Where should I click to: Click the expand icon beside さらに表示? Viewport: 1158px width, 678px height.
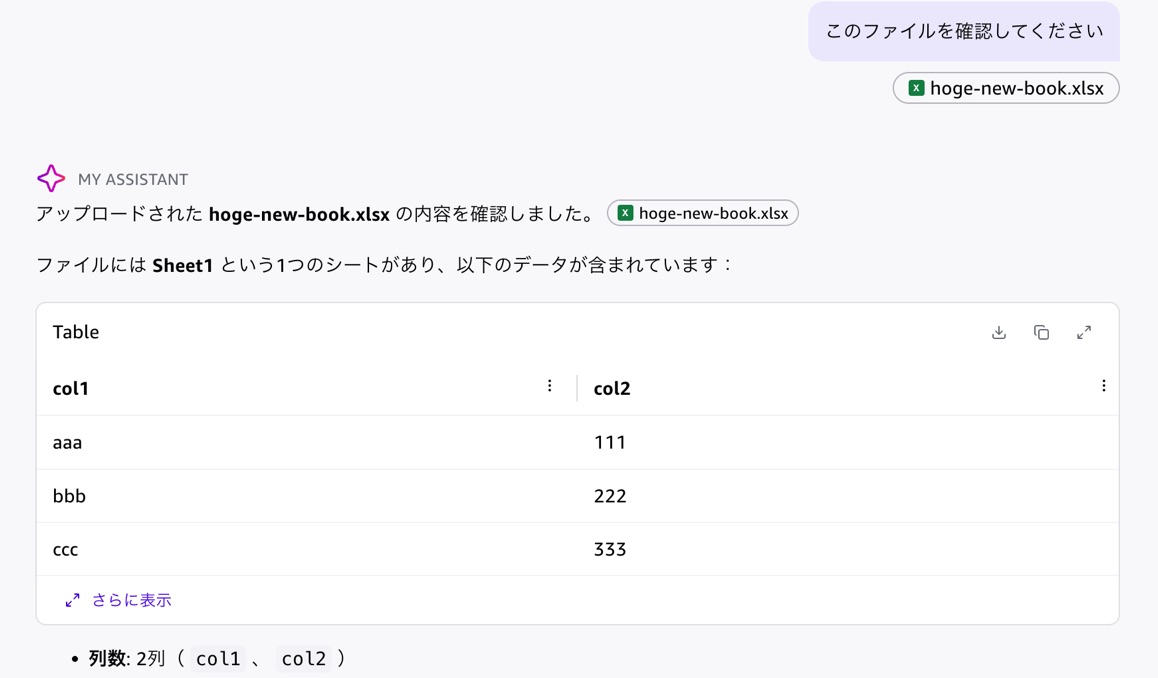pos(72,600)
